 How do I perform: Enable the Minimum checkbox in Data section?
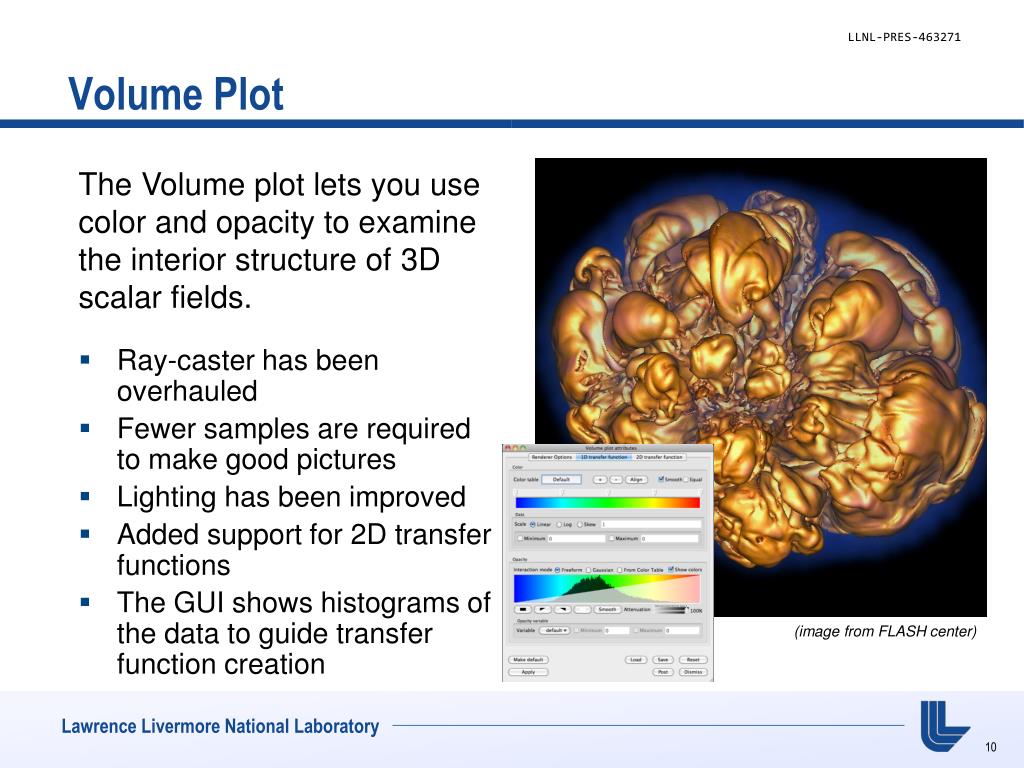520,538
